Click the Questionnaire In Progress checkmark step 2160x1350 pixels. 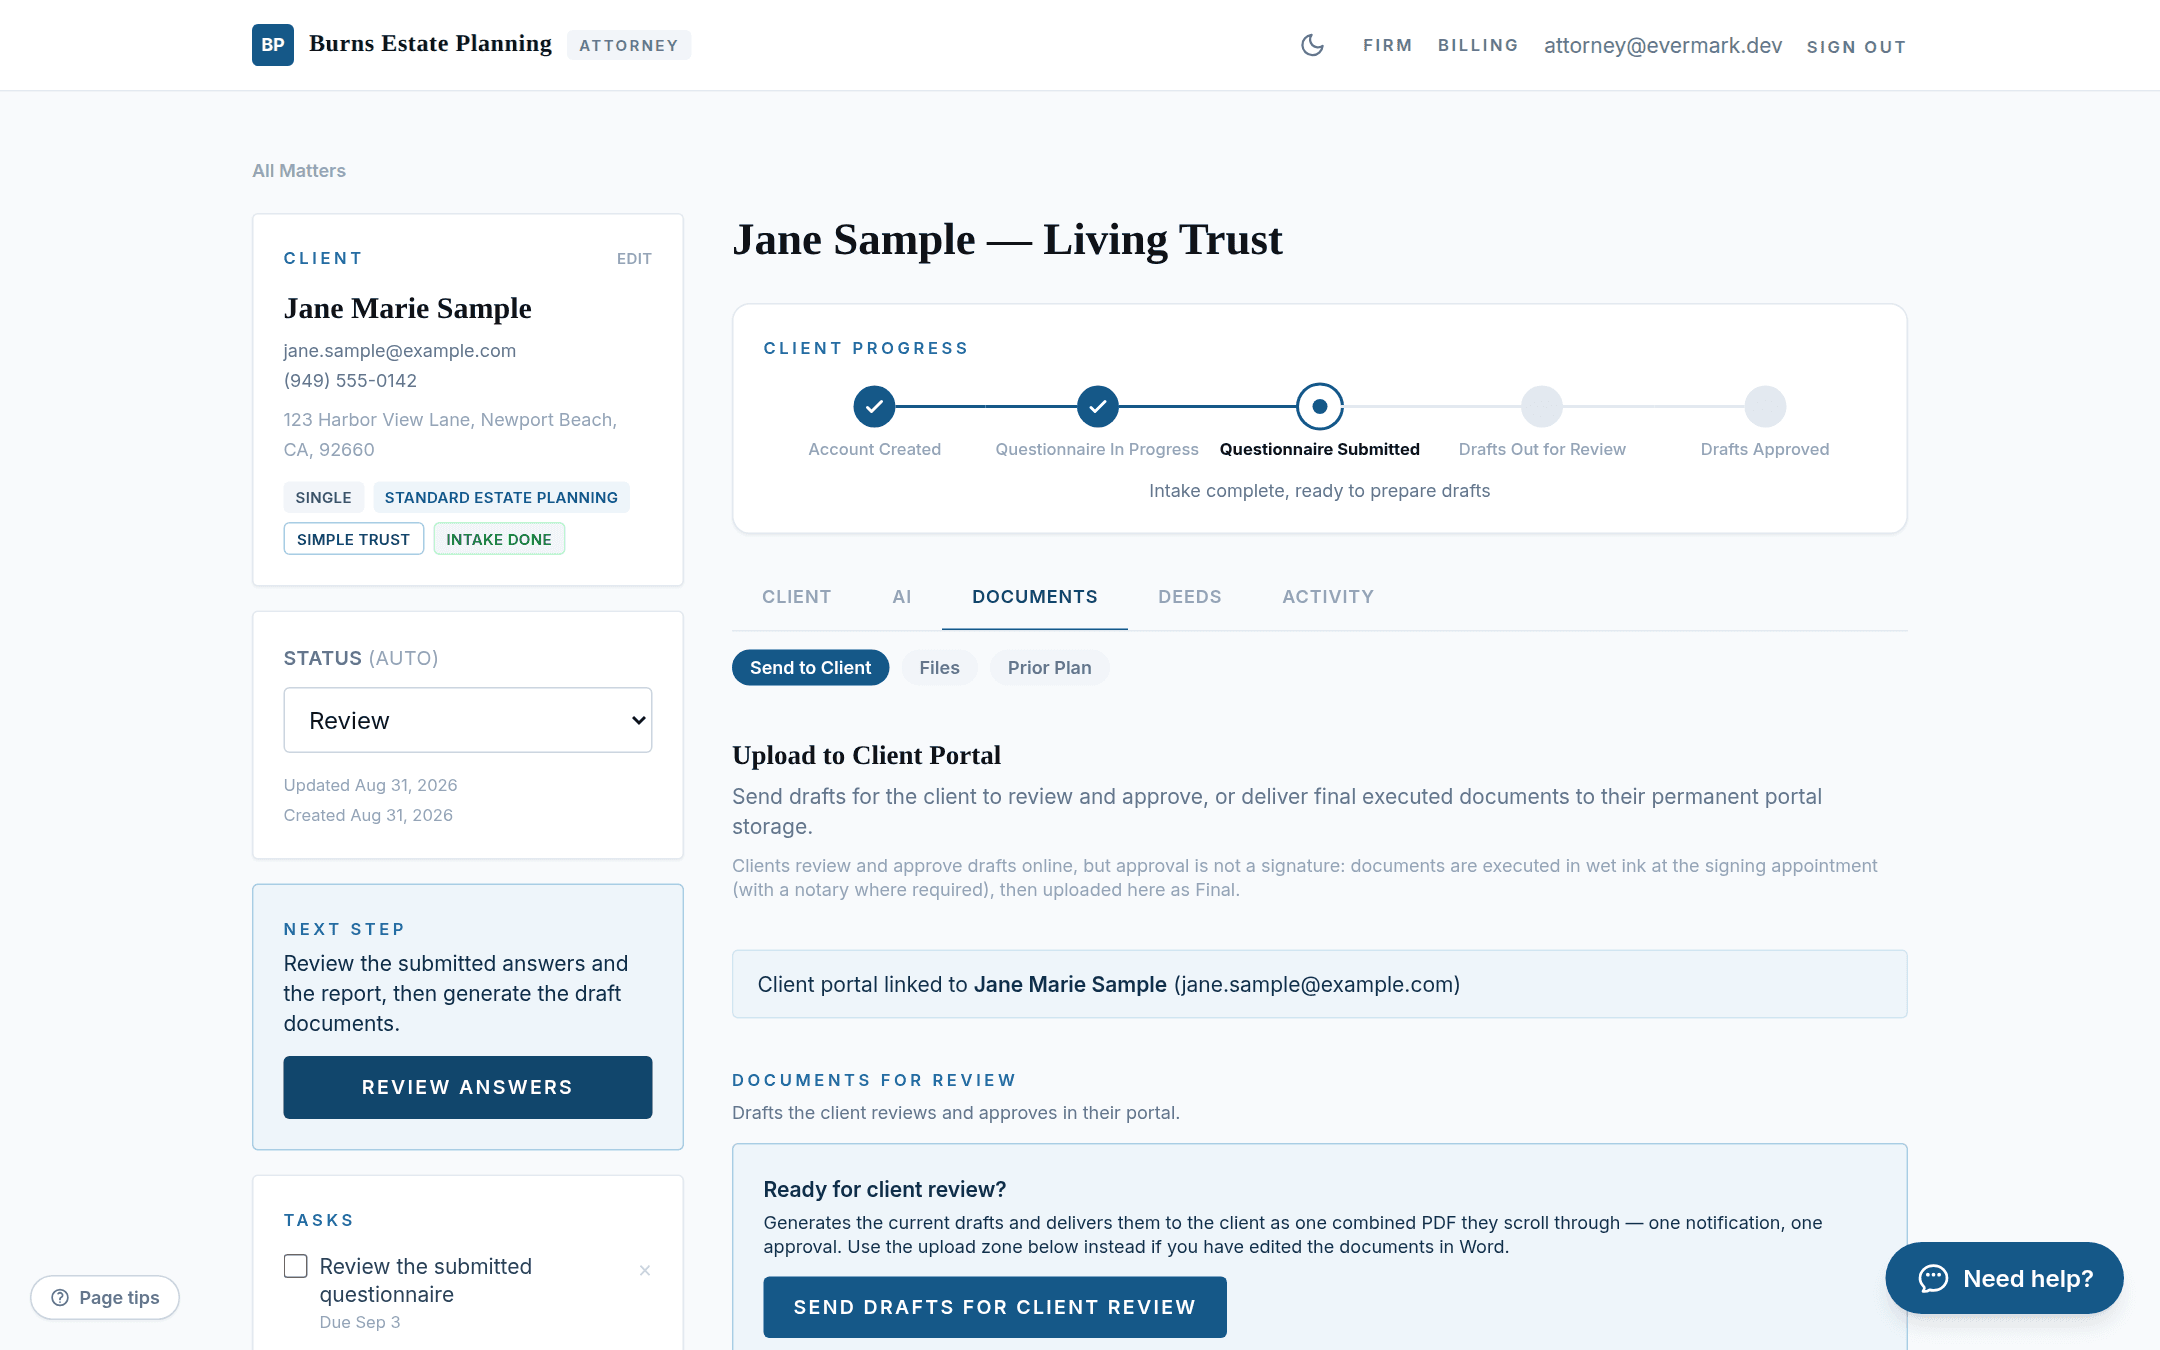click(x=1097, y=406)
